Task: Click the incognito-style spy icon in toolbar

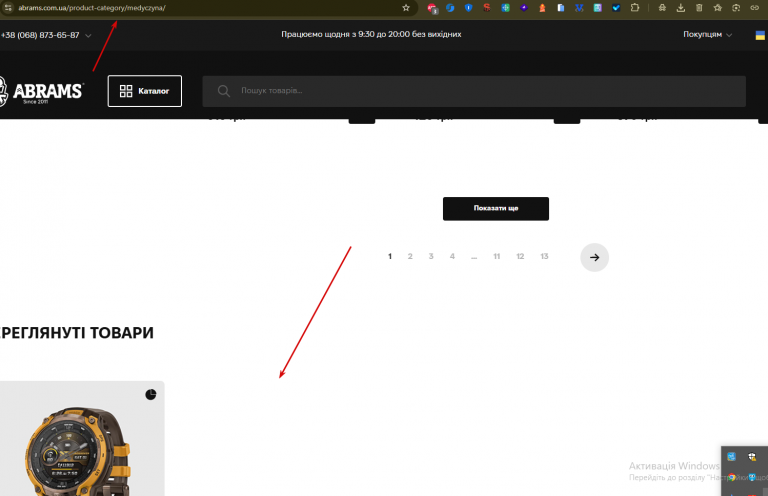Action: click(662, 8)
